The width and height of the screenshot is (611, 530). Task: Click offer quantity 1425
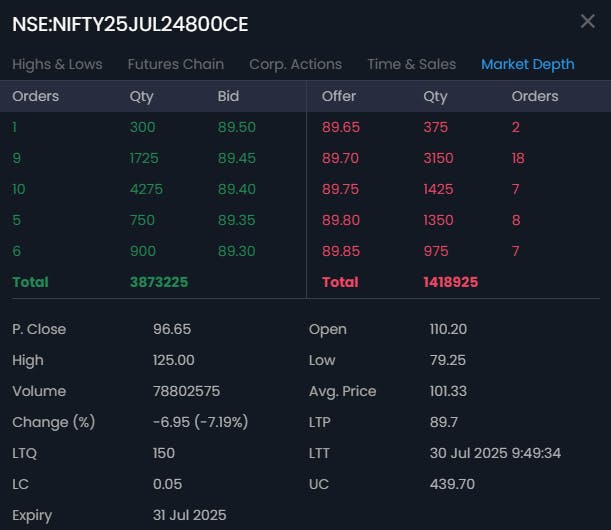tap(438, 189)
